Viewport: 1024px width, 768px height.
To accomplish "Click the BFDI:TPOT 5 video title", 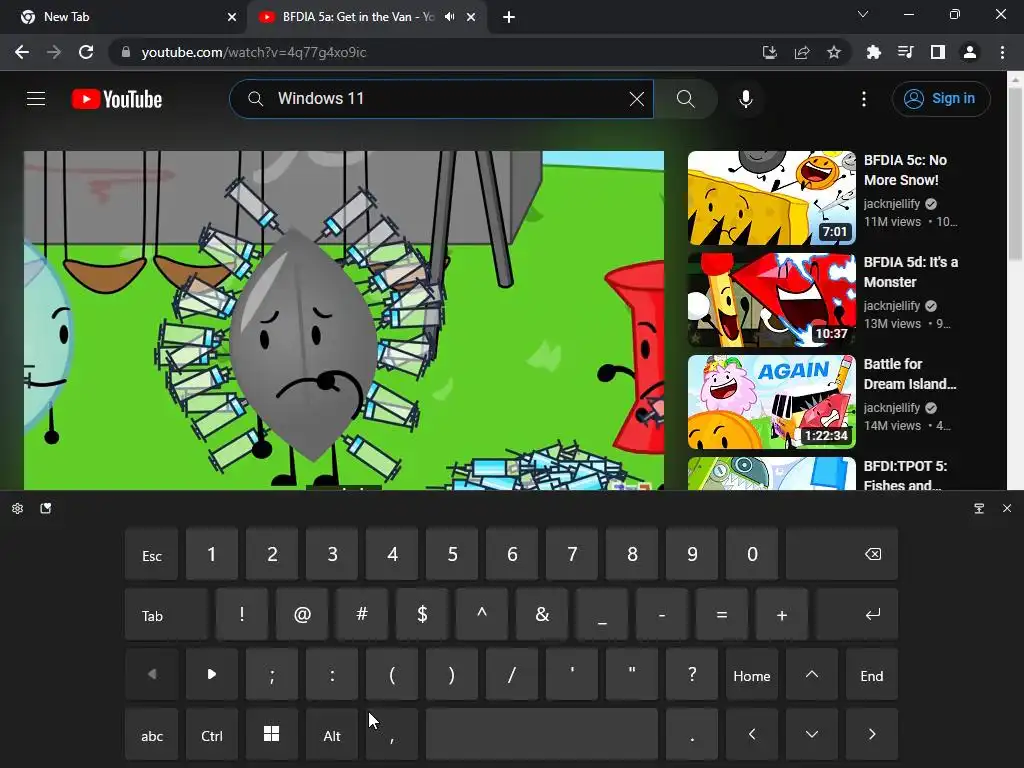I will pos(905,475).
